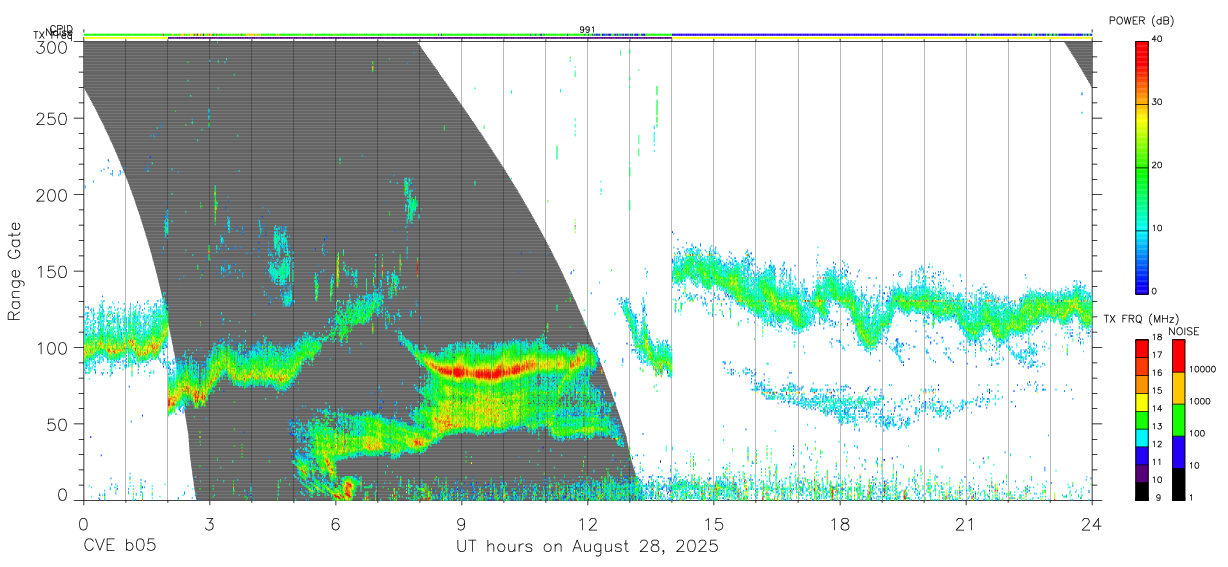Select the green 13–14 MHz frequency swatch
The width and height of the screenshot is (1228, 567).
(x=1142, y=420)
